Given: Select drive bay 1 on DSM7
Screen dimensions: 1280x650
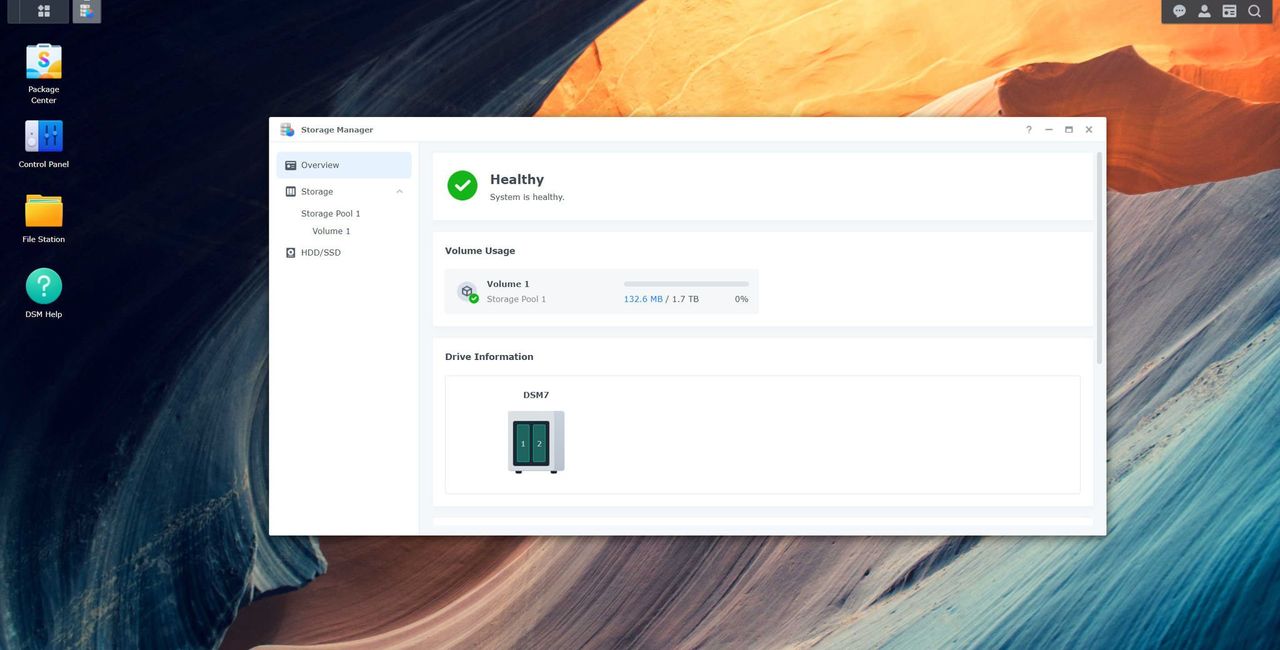Looking at the screenshot, I should [x=523, y=443].
